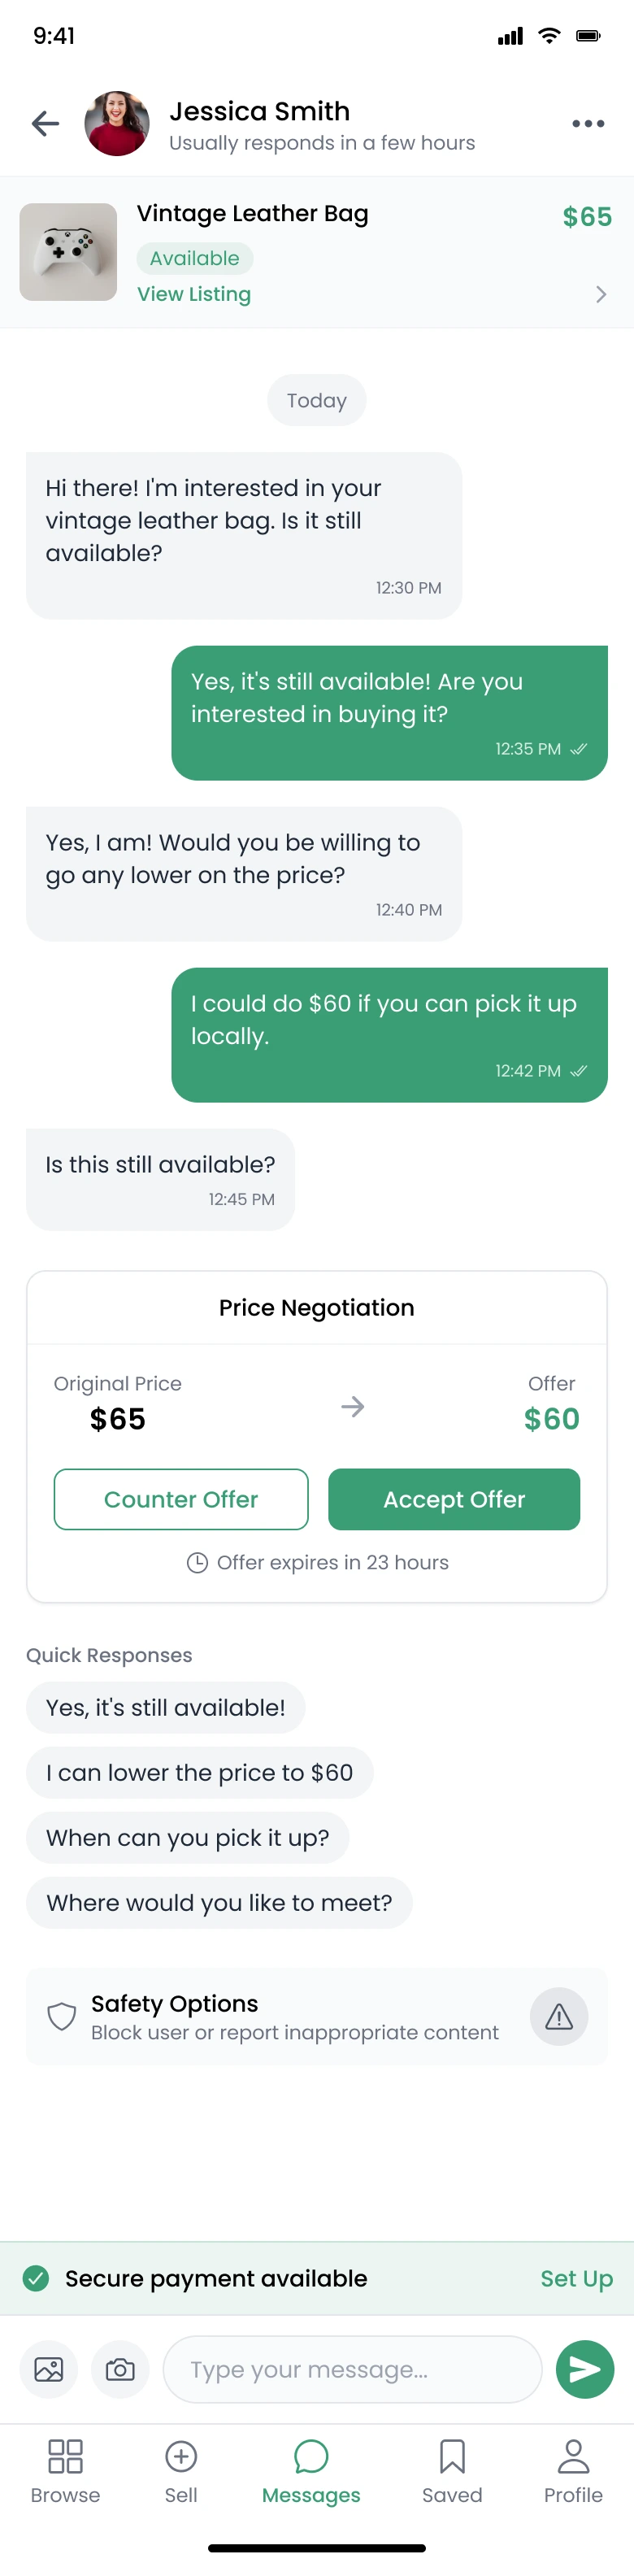Tap Set Up for secure payment
The image size is (634, 2576).
[576, 2278]
